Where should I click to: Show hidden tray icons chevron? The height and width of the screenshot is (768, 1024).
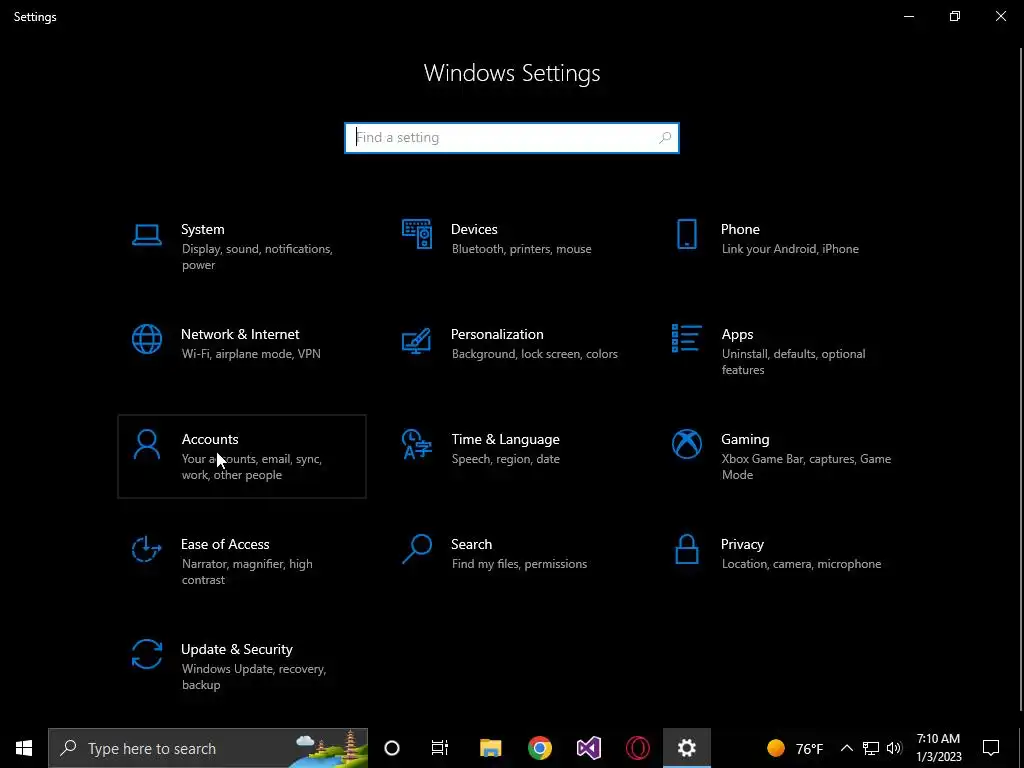pos(846,748)
